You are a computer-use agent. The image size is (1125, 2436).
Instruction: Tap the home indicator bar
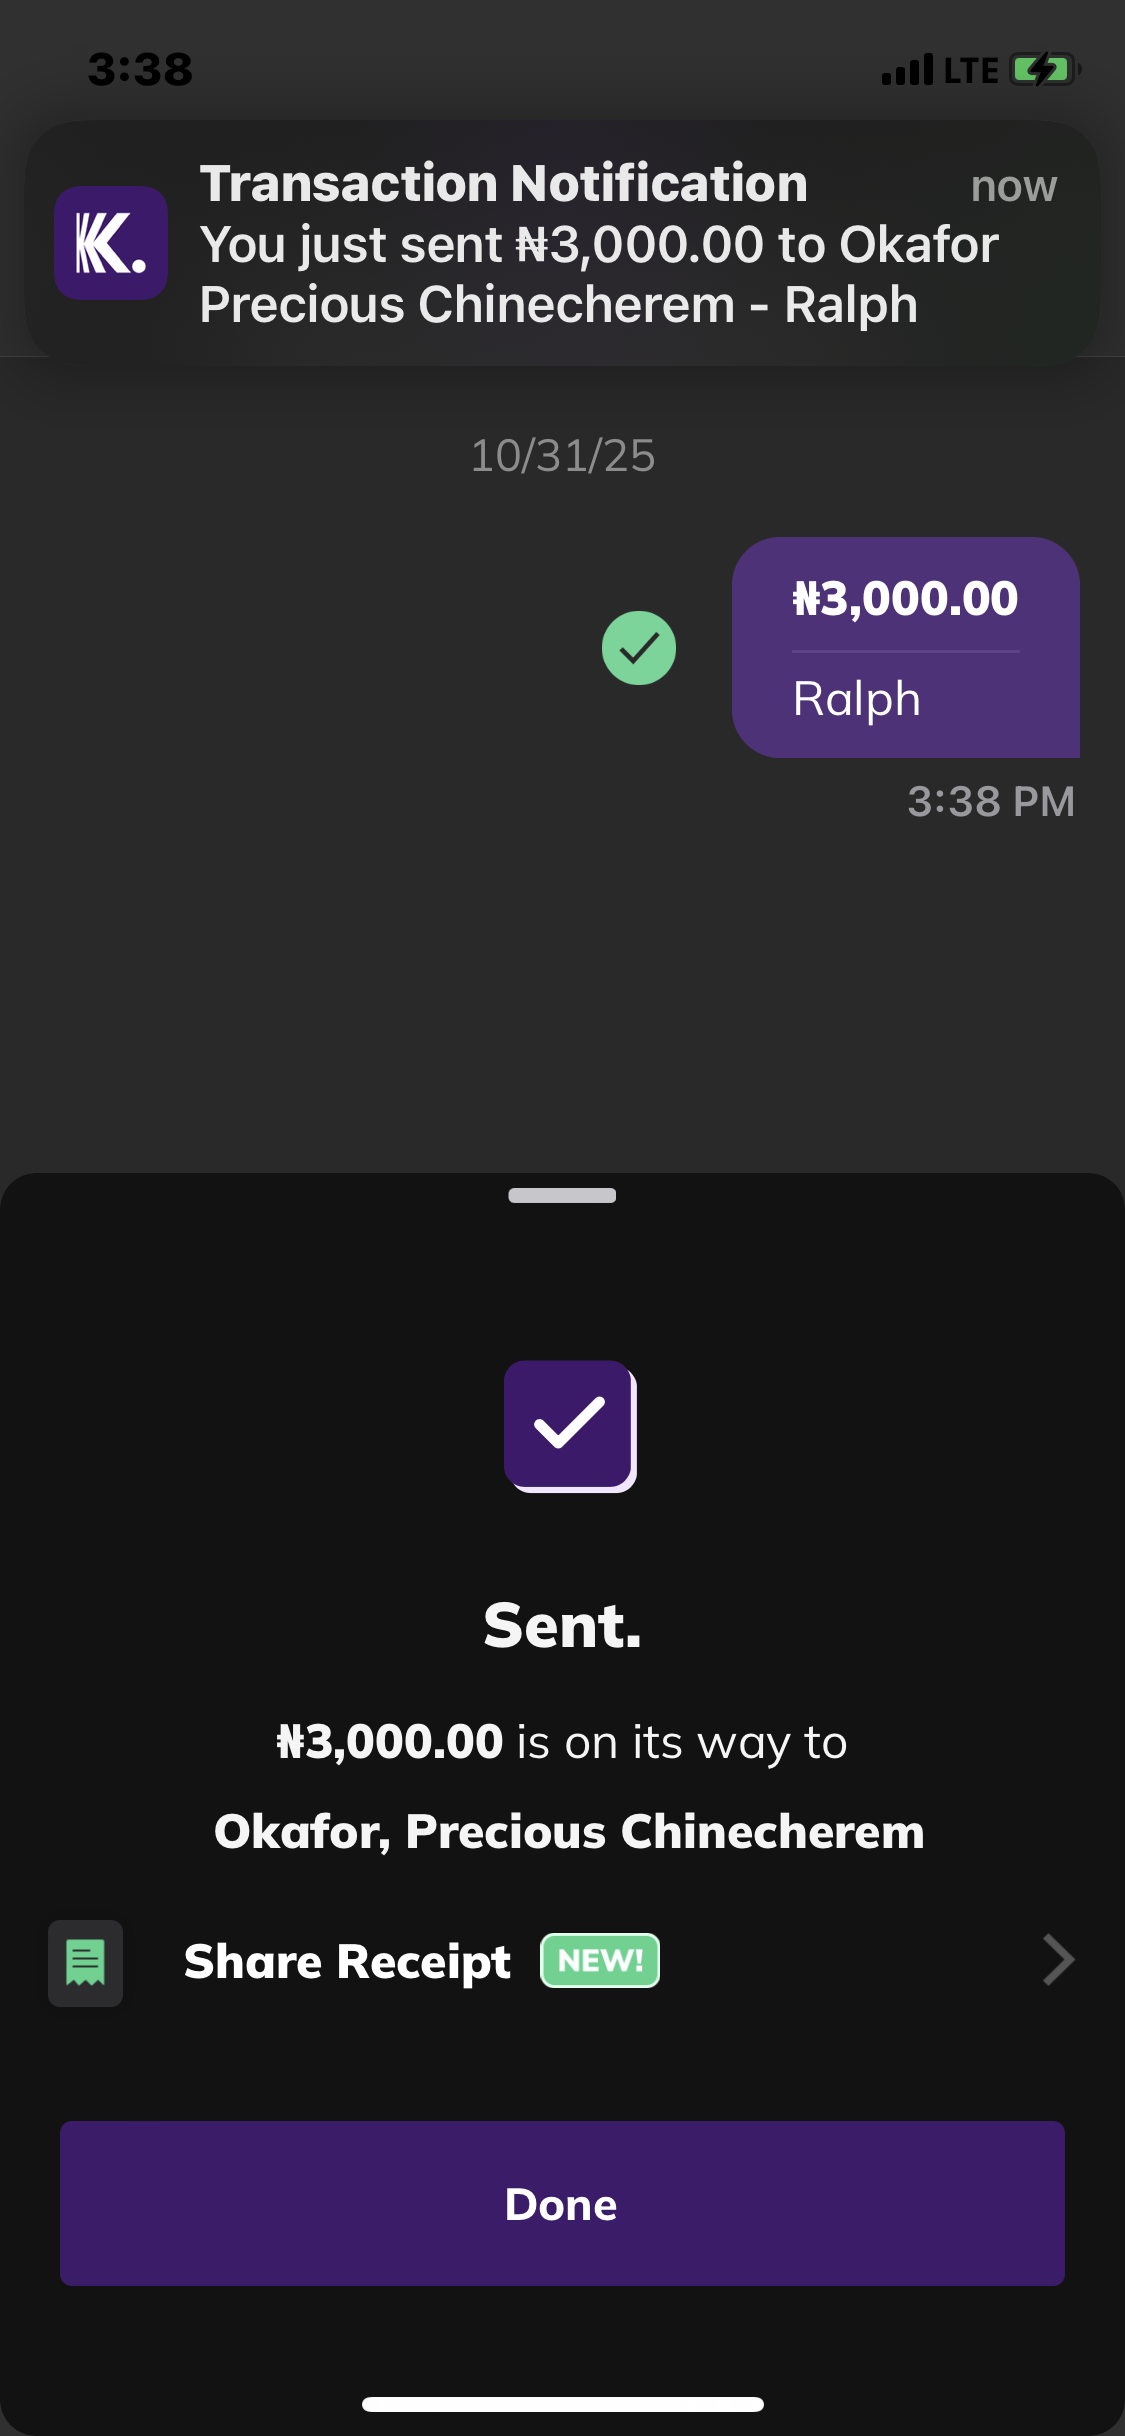[x=562, y=2404]
